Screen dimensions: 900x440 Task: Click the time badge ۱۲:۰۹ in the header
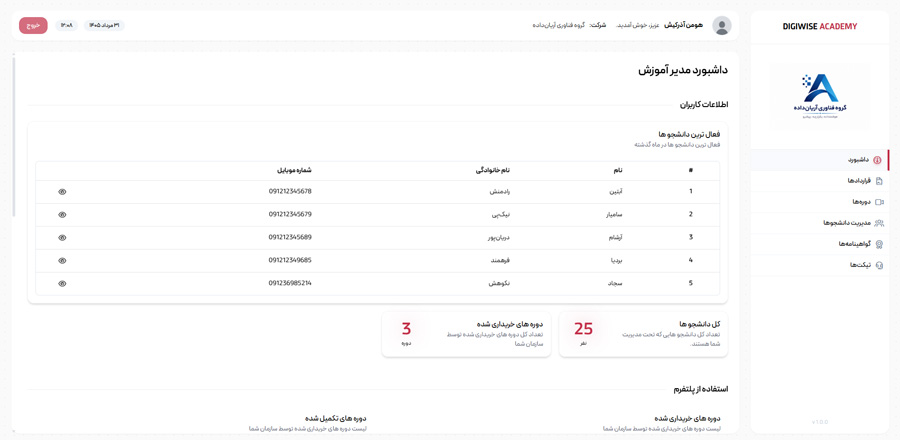pos(67,25)
